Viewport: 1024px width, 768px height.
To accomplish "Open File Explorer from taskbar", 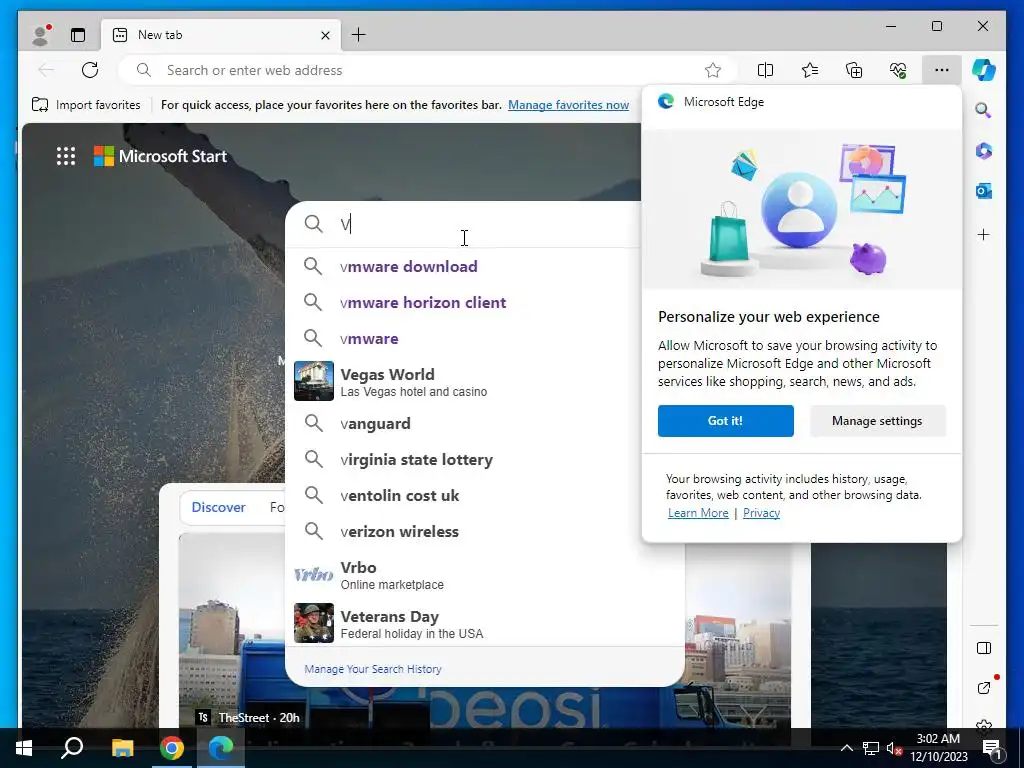I will [122, 748].
